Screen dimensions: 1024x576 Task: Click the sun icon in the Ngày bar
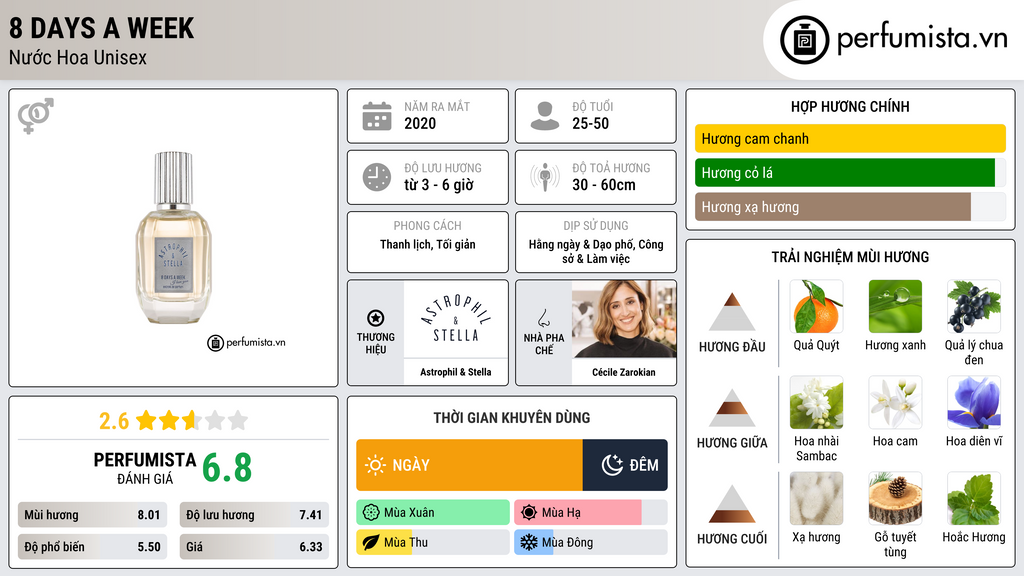pyautogui.click(x=376, y=465)
